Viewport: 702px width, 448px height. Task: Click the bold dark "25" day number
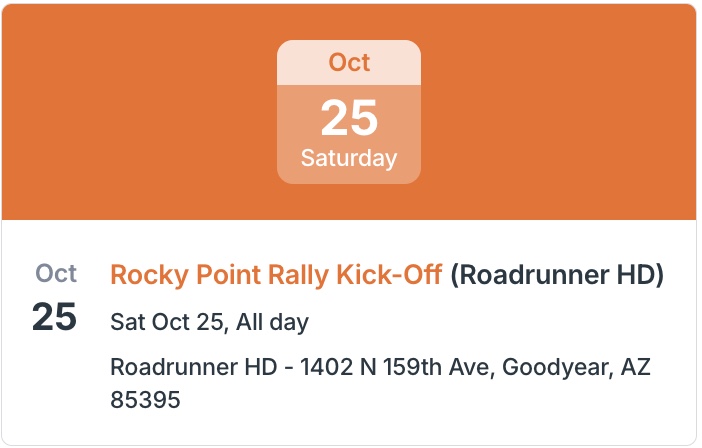click(55, 317)
